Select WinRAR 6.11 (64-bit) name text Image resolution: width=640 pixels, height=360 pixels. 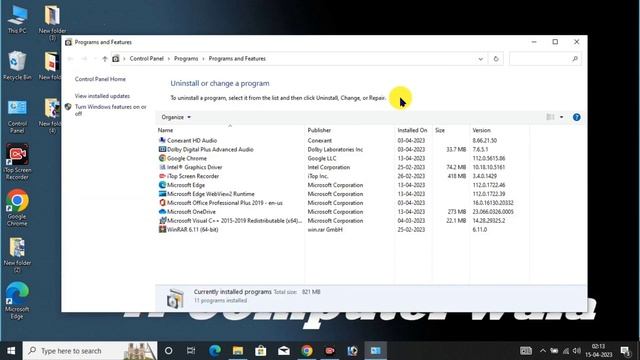tap(192, 229)
